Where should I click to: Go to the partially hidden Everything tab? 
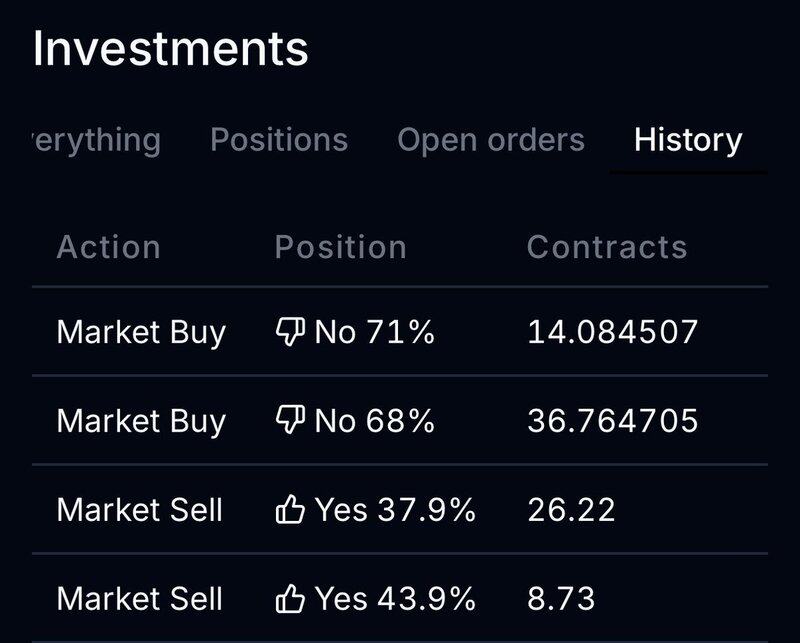click(97, 141)
